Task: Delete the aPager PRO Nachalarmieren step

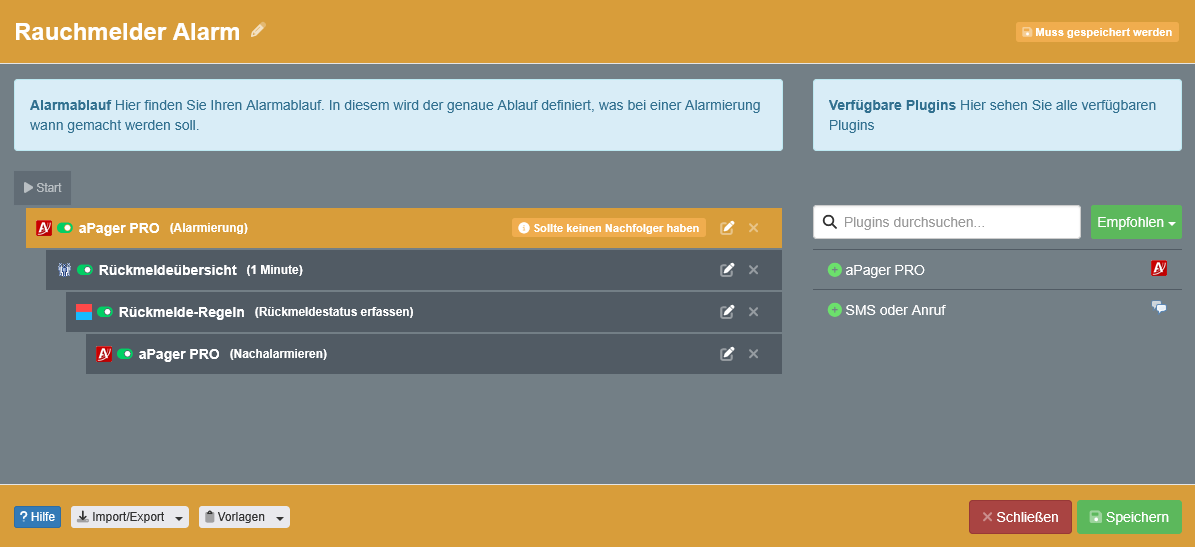Action: 753,354
